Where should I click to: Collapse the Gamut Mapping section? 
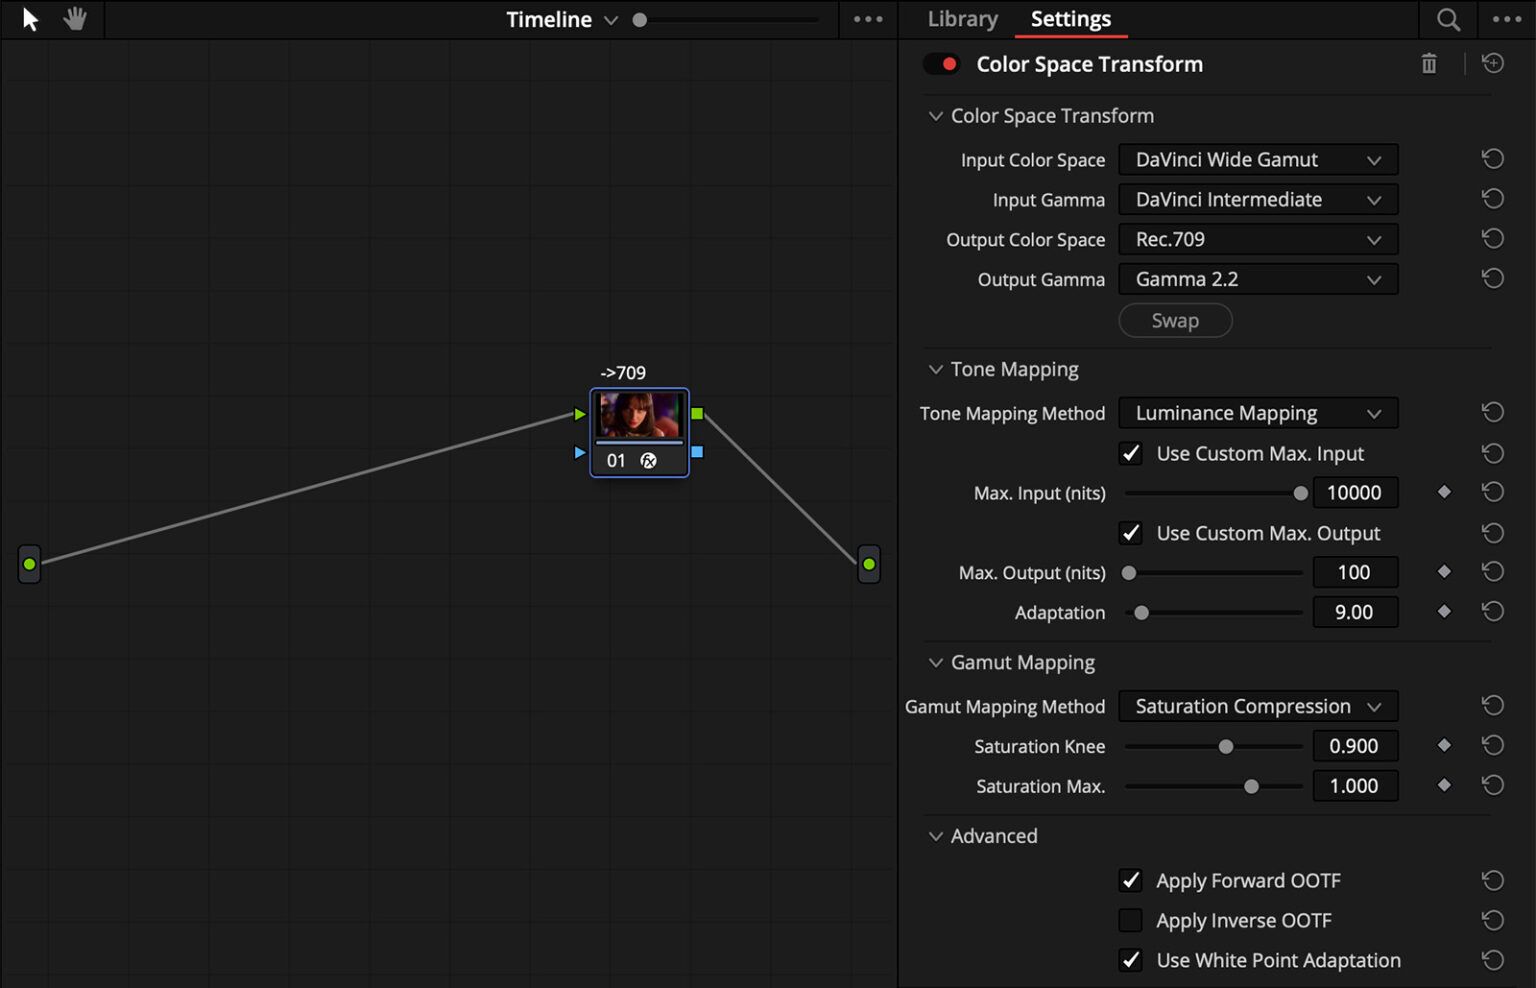pyautogui.click(x=935, y=662)
